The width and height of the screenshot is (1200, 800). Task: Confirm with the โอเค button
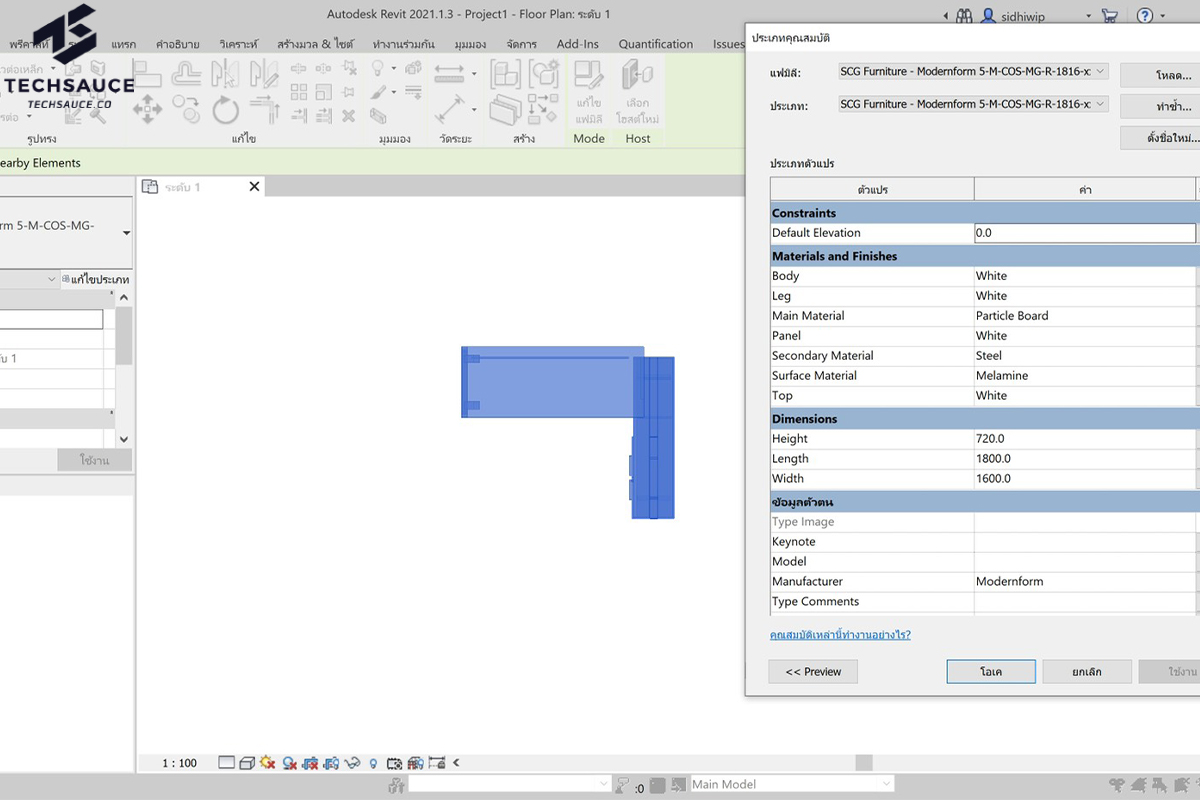[991, 671]
